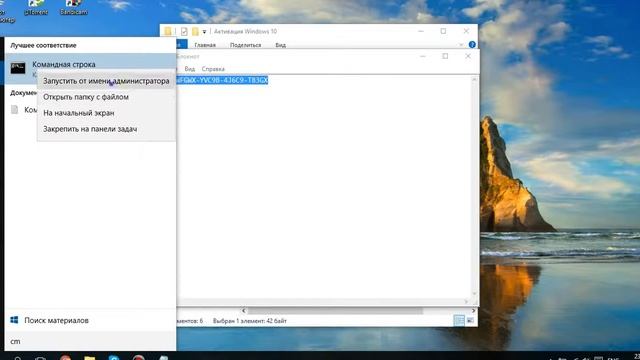Image resolution: width=640 pixels, height=360 pixels.
Task: Click the Properties checkmark icon in Explorer title bar
Action: (184, 31)
